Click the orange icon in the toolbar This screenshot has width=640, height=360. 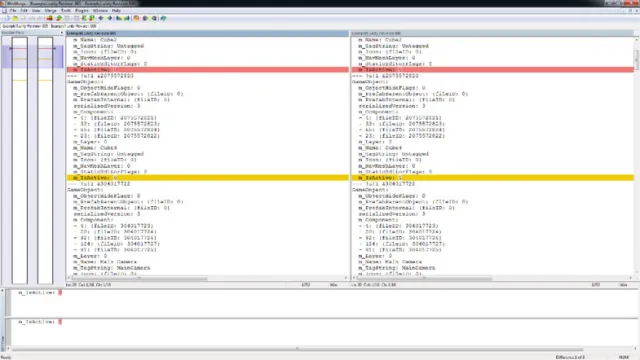pyautogui.click(x=136, y=18)
